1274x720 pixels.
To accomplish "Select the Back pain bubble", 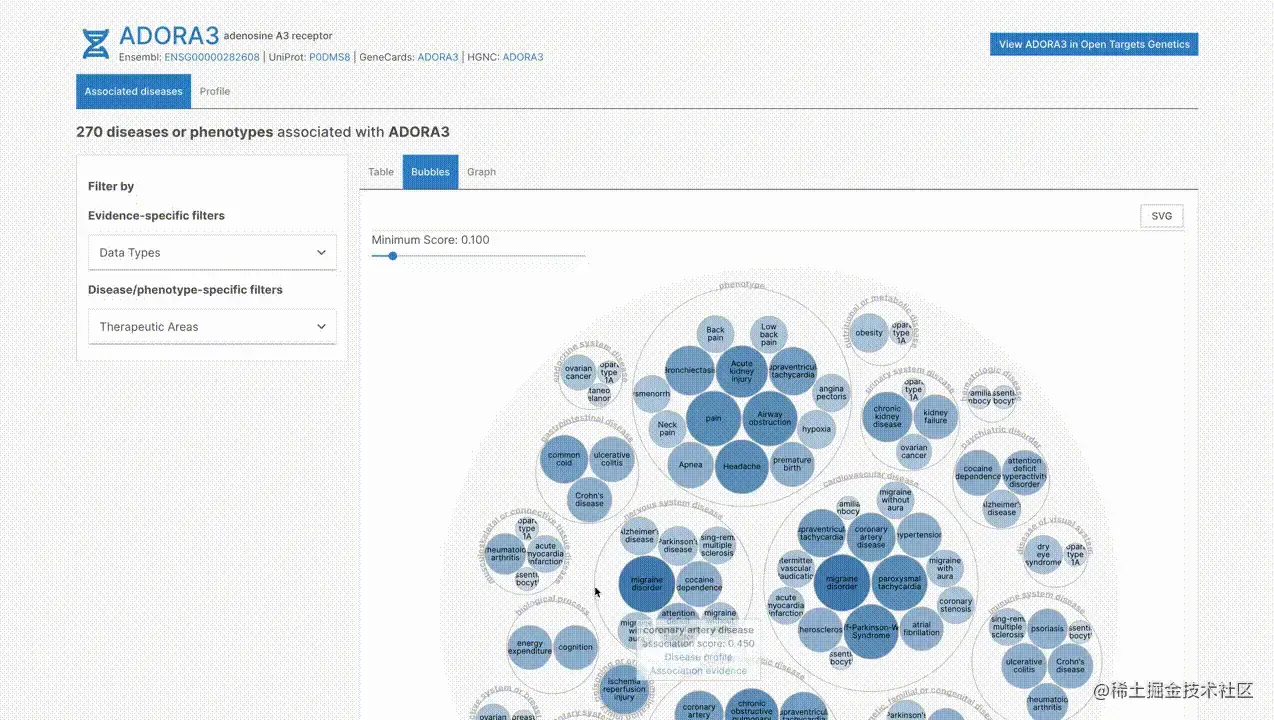I will [716, 334].
